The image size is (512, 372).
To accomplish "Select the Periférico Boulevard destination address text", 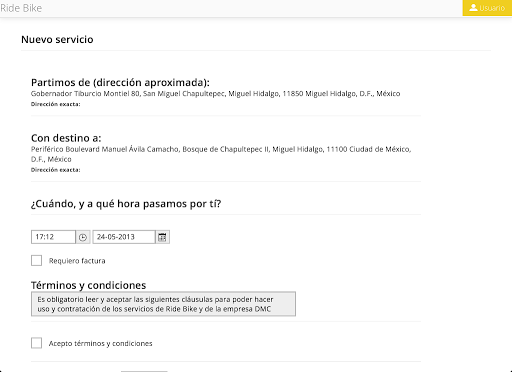I will point(221,154).
